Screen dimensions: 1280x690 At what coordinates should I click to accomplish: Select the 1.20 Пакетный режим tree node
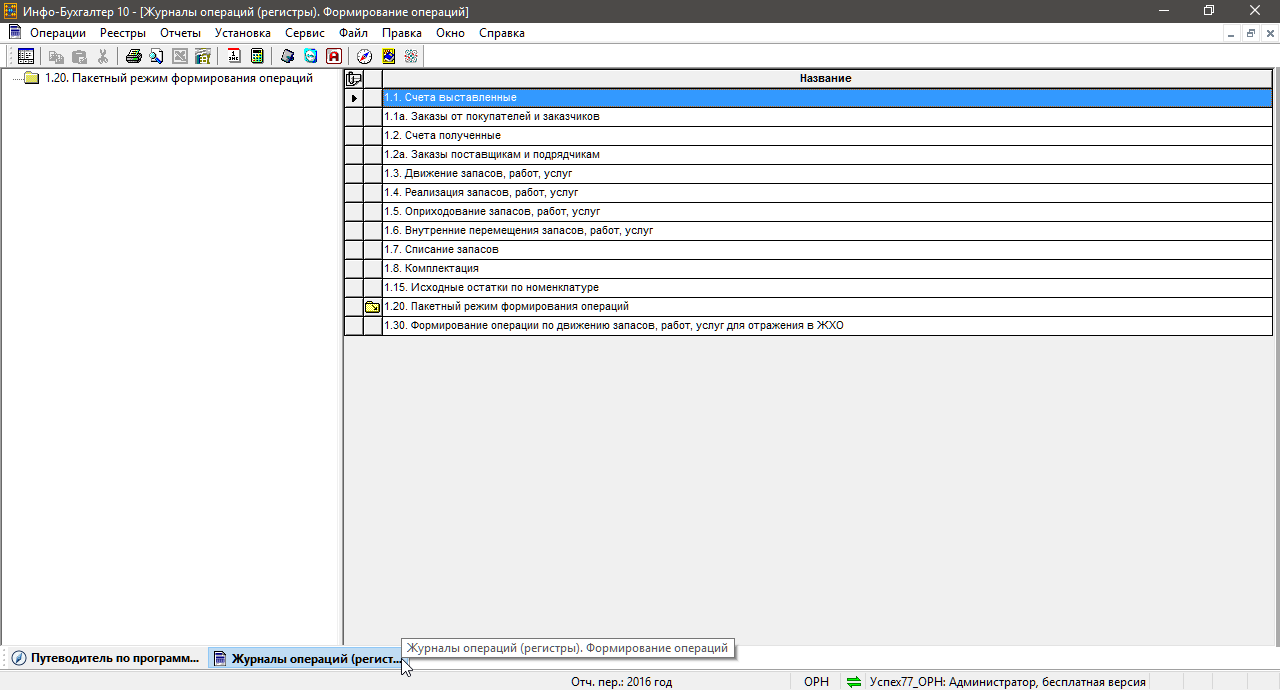pos(178,78)
